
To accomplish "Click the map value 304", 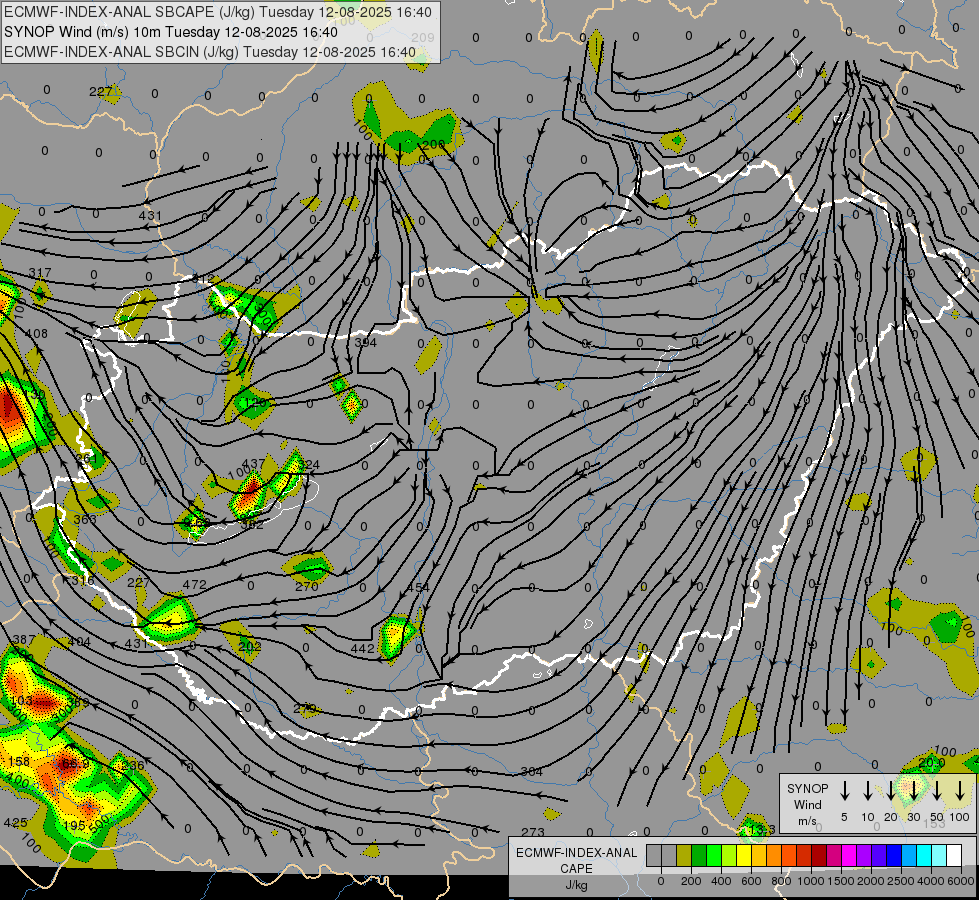I will click(x=531, y=771).
